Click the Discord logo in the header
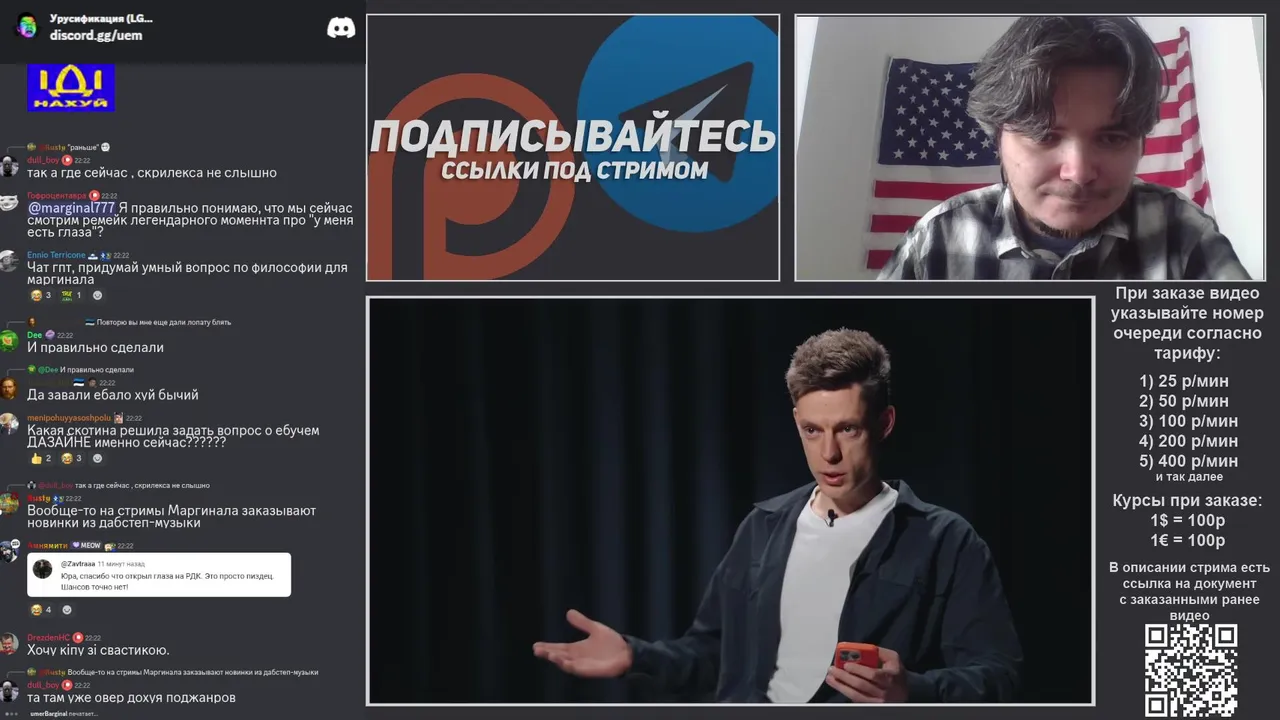Screen dimensions: 1280x720 click(341, 28)
